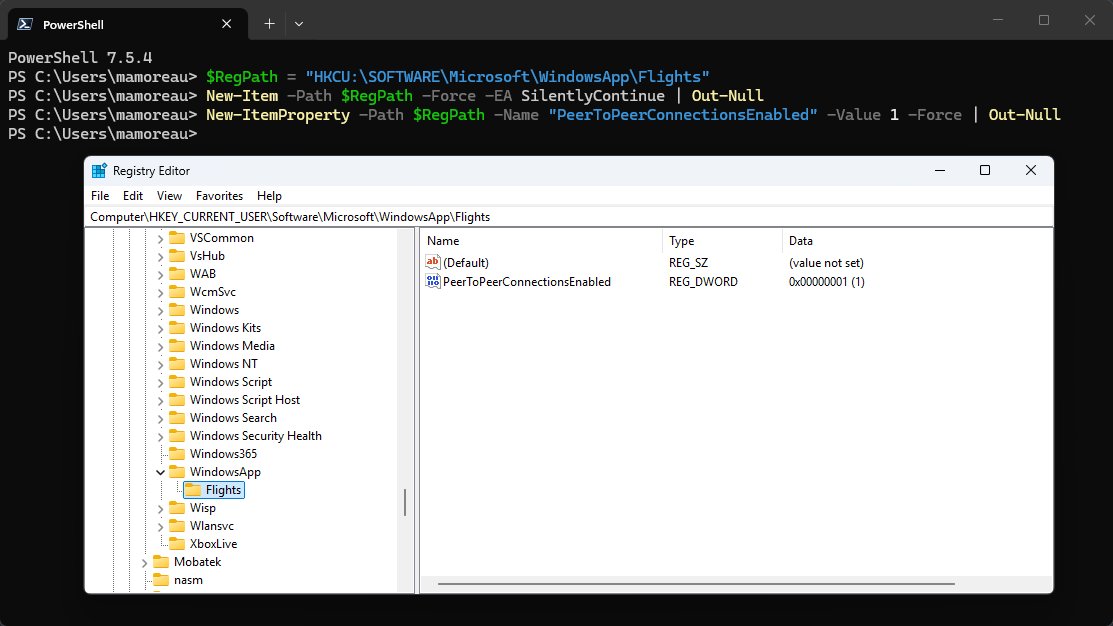The height and width of the screenshot is (626, 1113).
Task: Expand the Windows Search key
Action: [160, 418]
